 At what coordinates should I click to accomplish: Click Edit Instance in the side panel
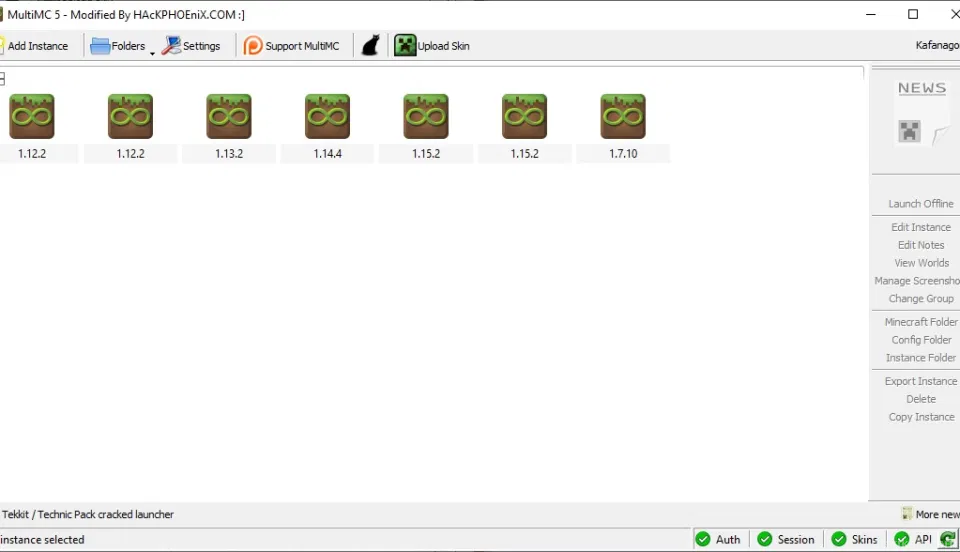[x=921, y=227]
